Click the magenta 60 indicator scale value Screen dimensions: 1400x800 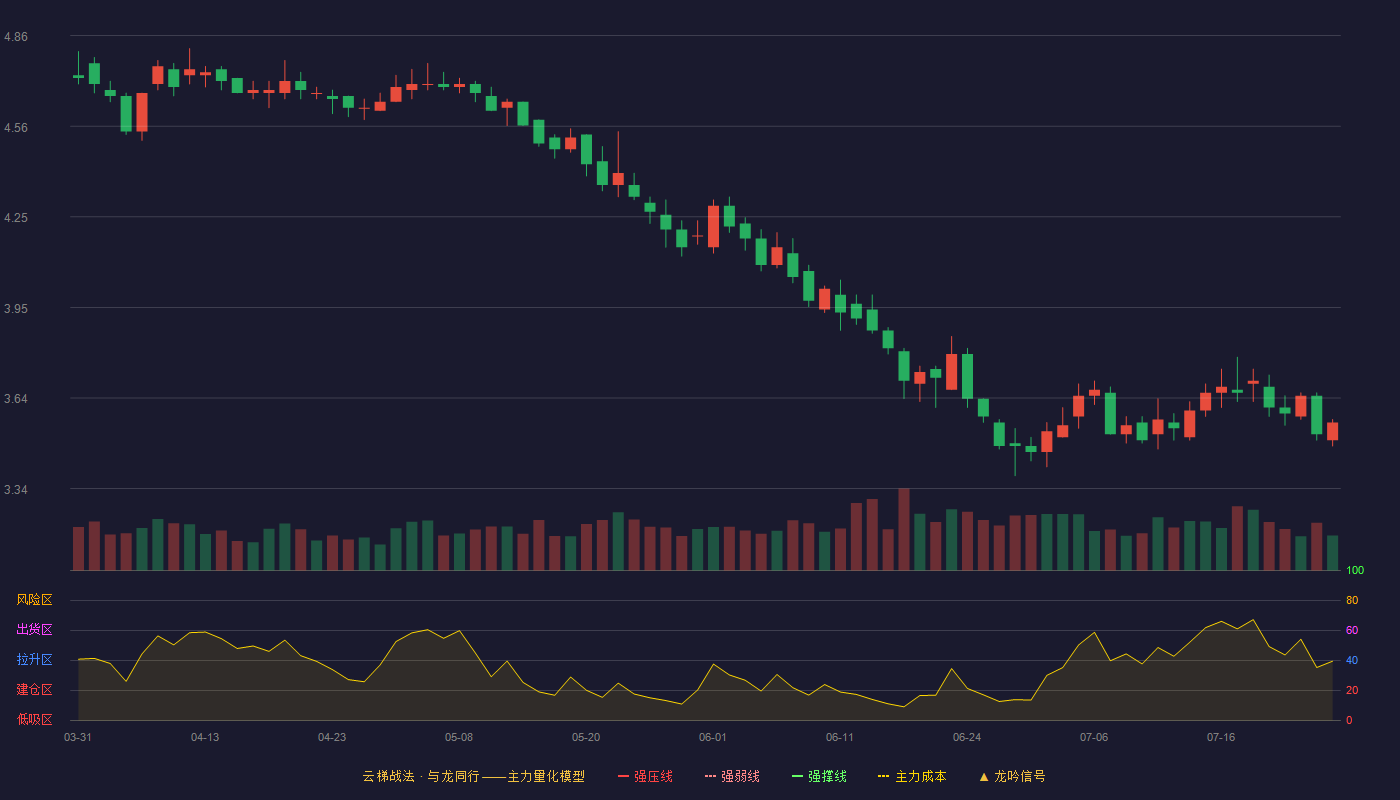1352,631
